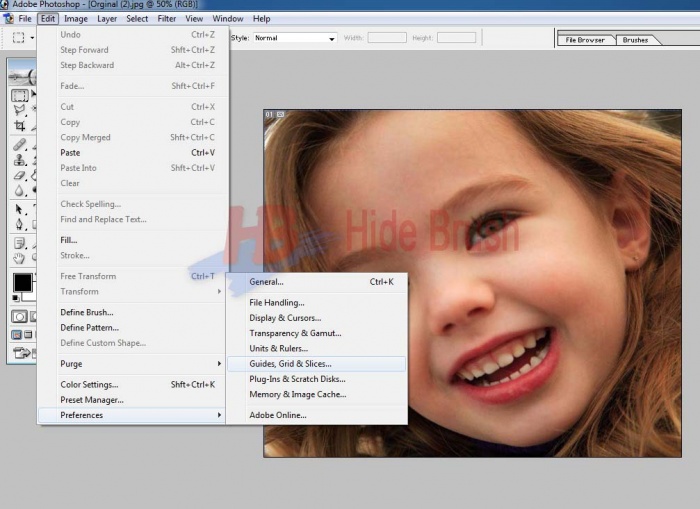Expand the Preferences submenu arrow
Viewport: 700px width, 509px height.
[219, 415]
